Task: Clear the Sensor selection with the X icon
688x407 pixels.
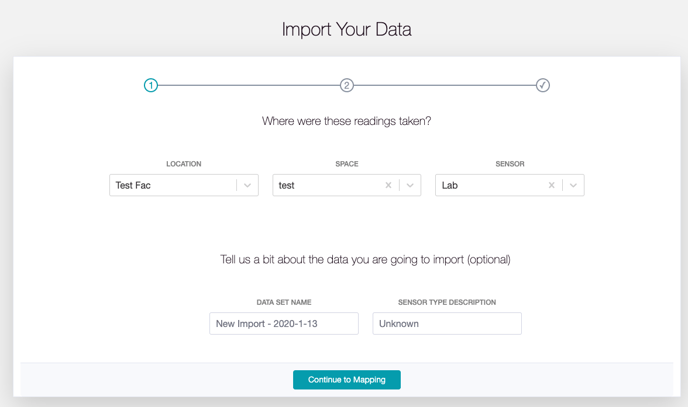Action: coord(552,185)
